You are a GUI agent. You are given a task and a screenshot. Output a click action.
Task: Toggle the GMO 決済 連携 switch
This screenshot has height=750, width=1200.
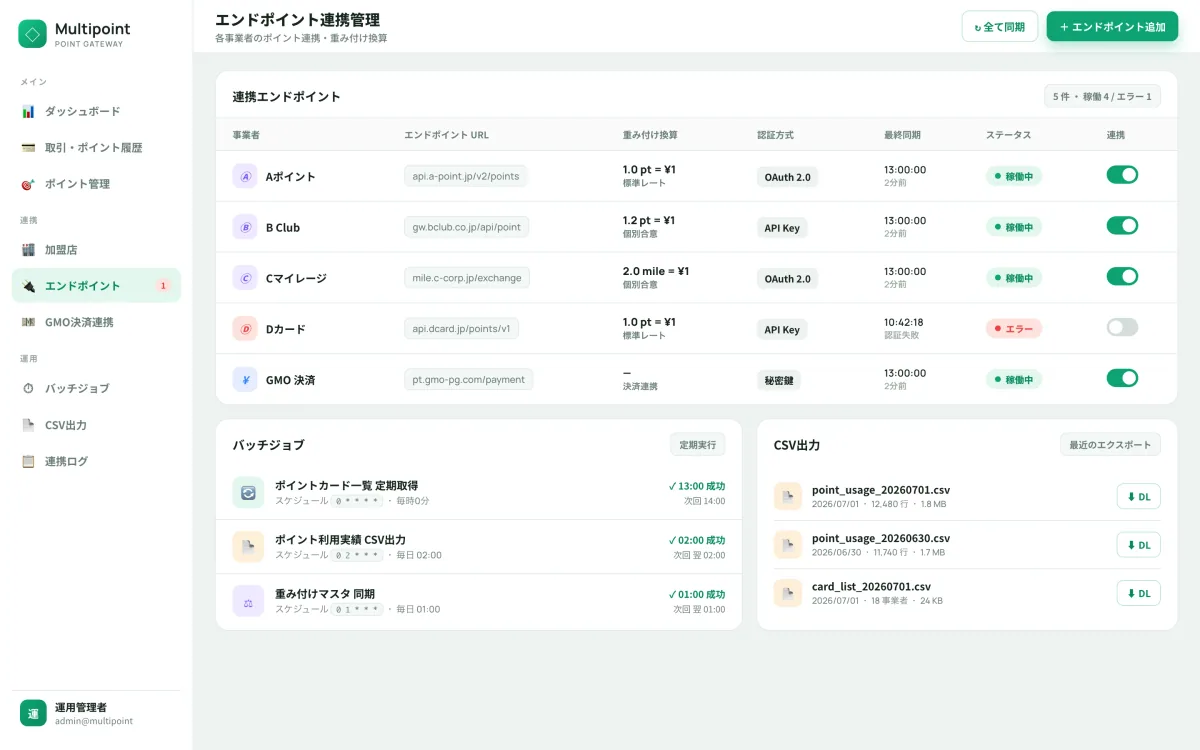coord(1122,378)
